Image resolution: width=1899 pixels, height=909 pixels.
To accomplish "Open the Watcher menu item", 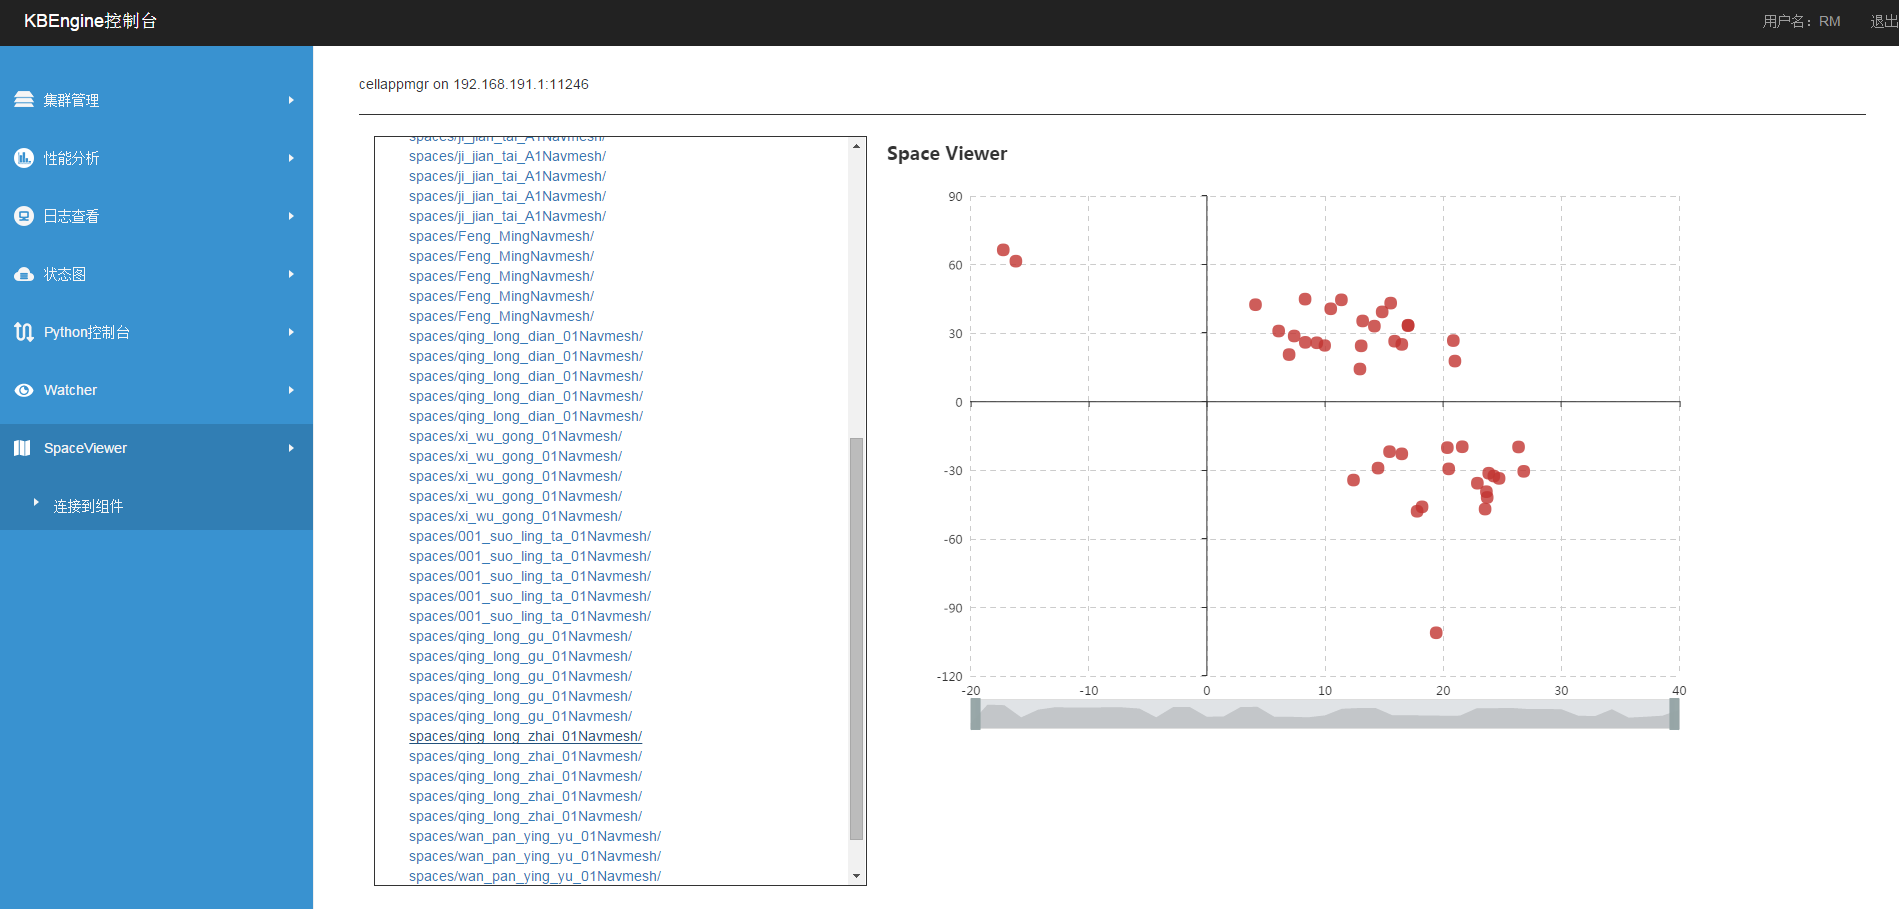I will click(156, 390).
